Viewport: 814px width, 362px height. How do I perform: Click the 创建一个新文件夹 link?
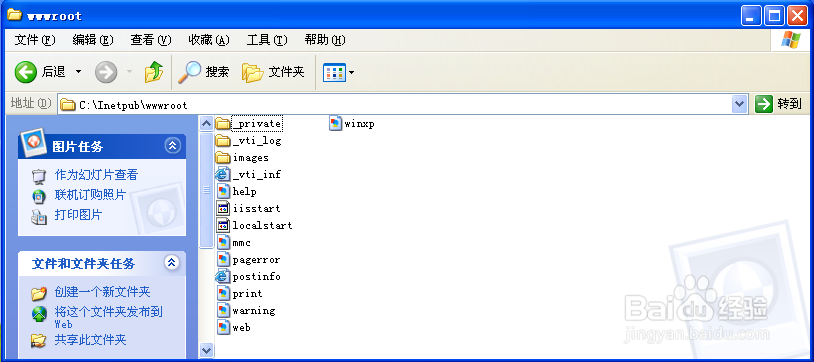coord(102,292)
